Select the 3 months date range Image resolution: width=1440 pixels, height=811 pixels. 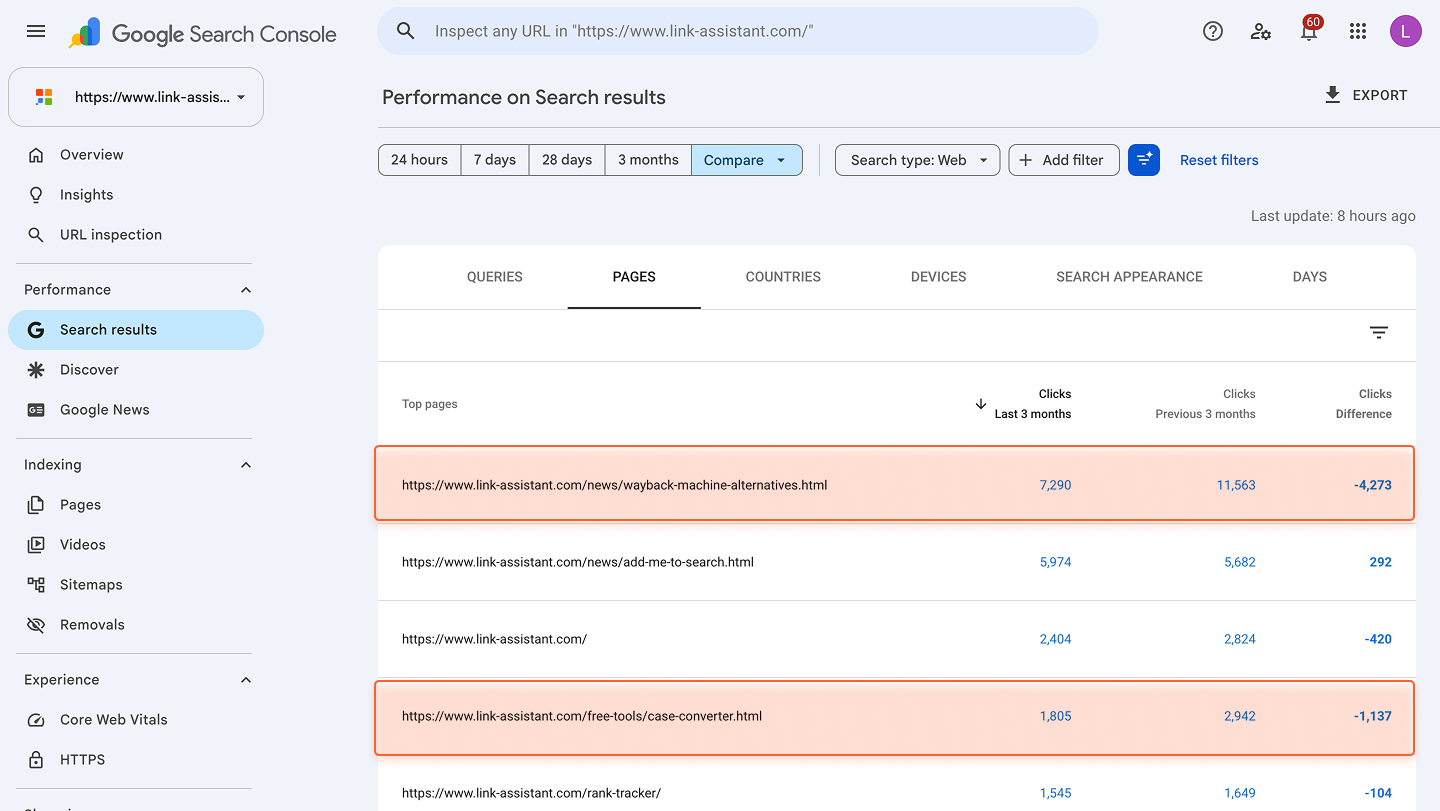648,160
